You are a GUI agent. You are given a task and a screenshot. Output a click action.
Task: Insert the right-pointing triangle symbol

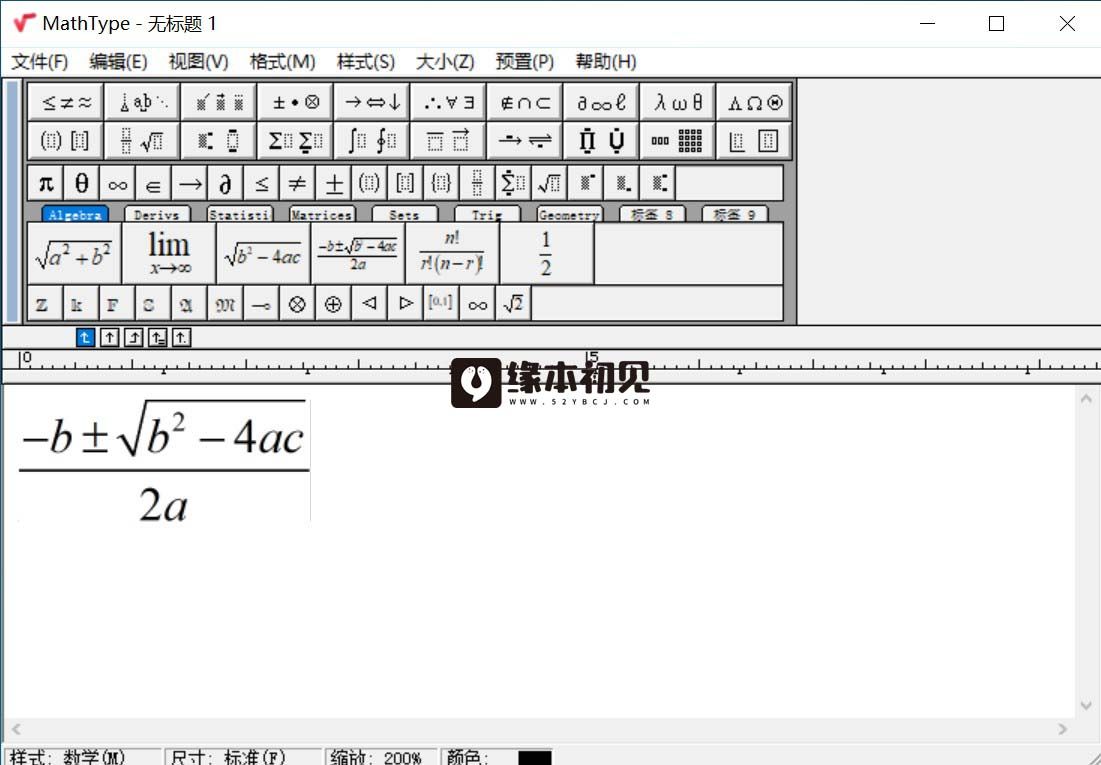pyautogui.click(x=405, y=303)
